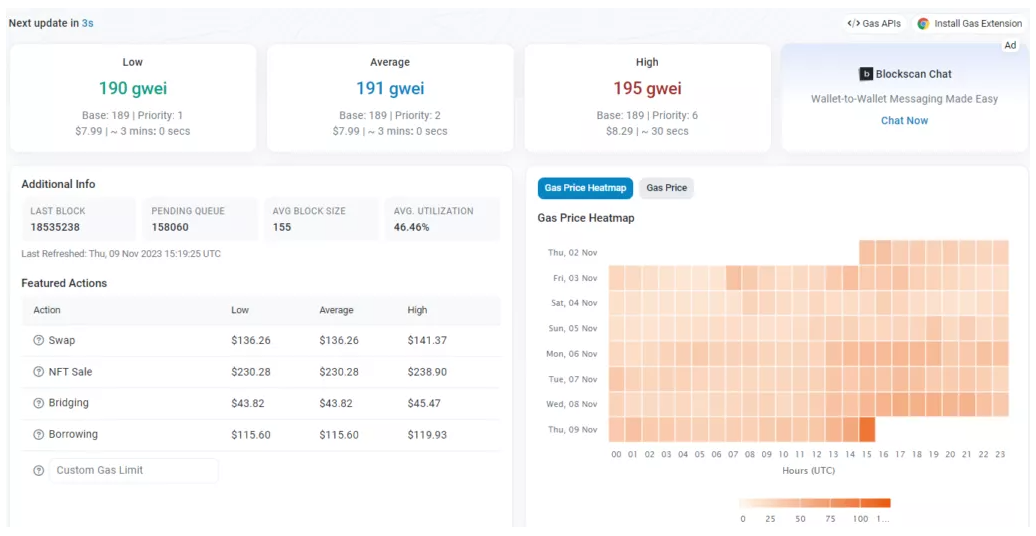
Task: Click the help icon beside Bridging
Action: [39, 403]
